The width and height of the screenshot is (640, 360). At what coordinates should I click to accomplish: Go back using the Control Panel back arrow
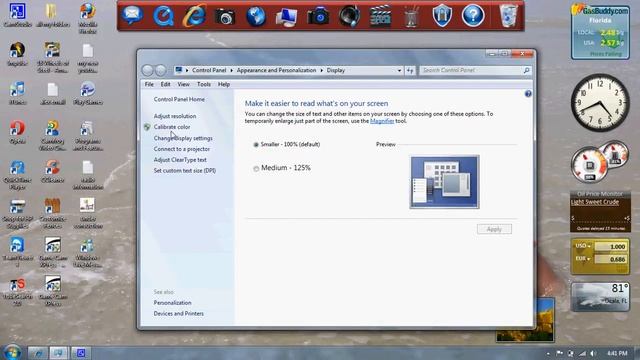point(147,70)
